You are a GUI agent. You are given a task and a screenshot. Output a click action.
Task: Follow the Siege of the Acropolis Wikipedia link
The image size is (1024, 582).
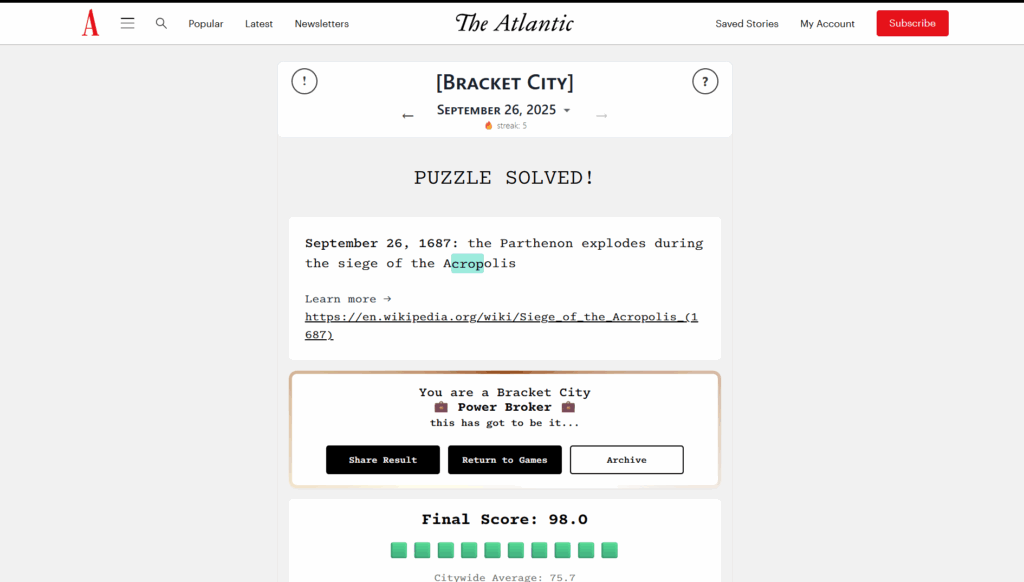(x=501, y=316)
